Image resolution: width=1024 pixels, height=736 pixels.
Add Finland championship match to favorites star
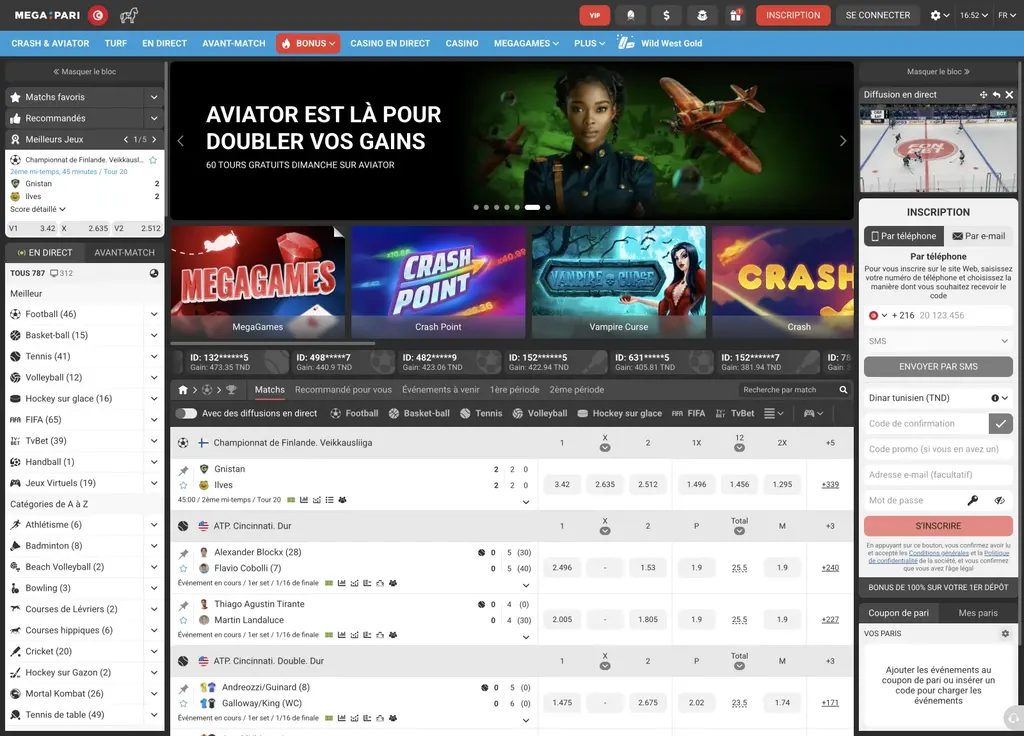pyautogui.click(x=153, y=160)
